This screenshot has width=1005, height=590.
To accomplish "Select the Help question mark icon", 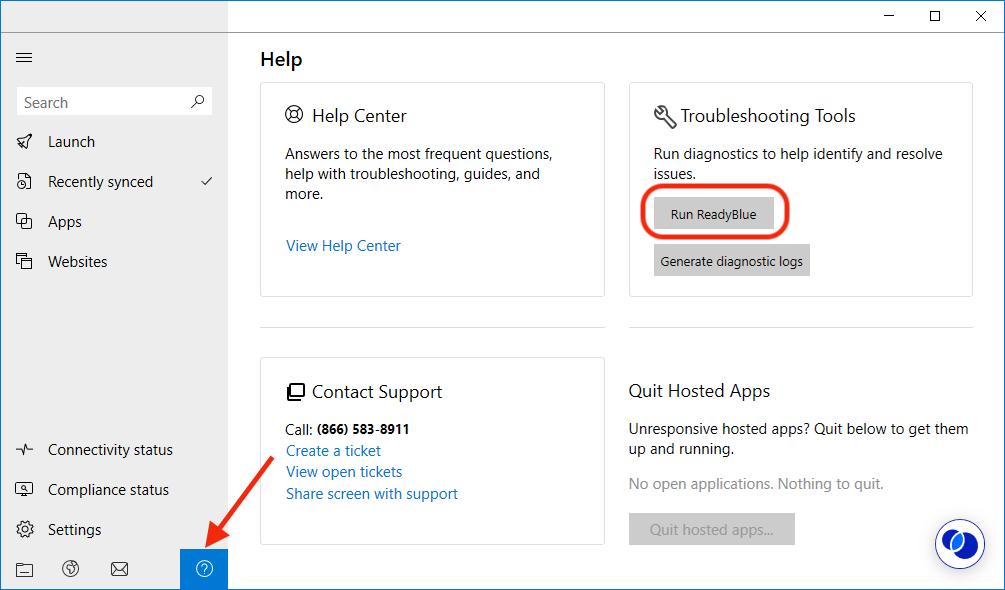I will pyautogui.click(x=204, y=569).
